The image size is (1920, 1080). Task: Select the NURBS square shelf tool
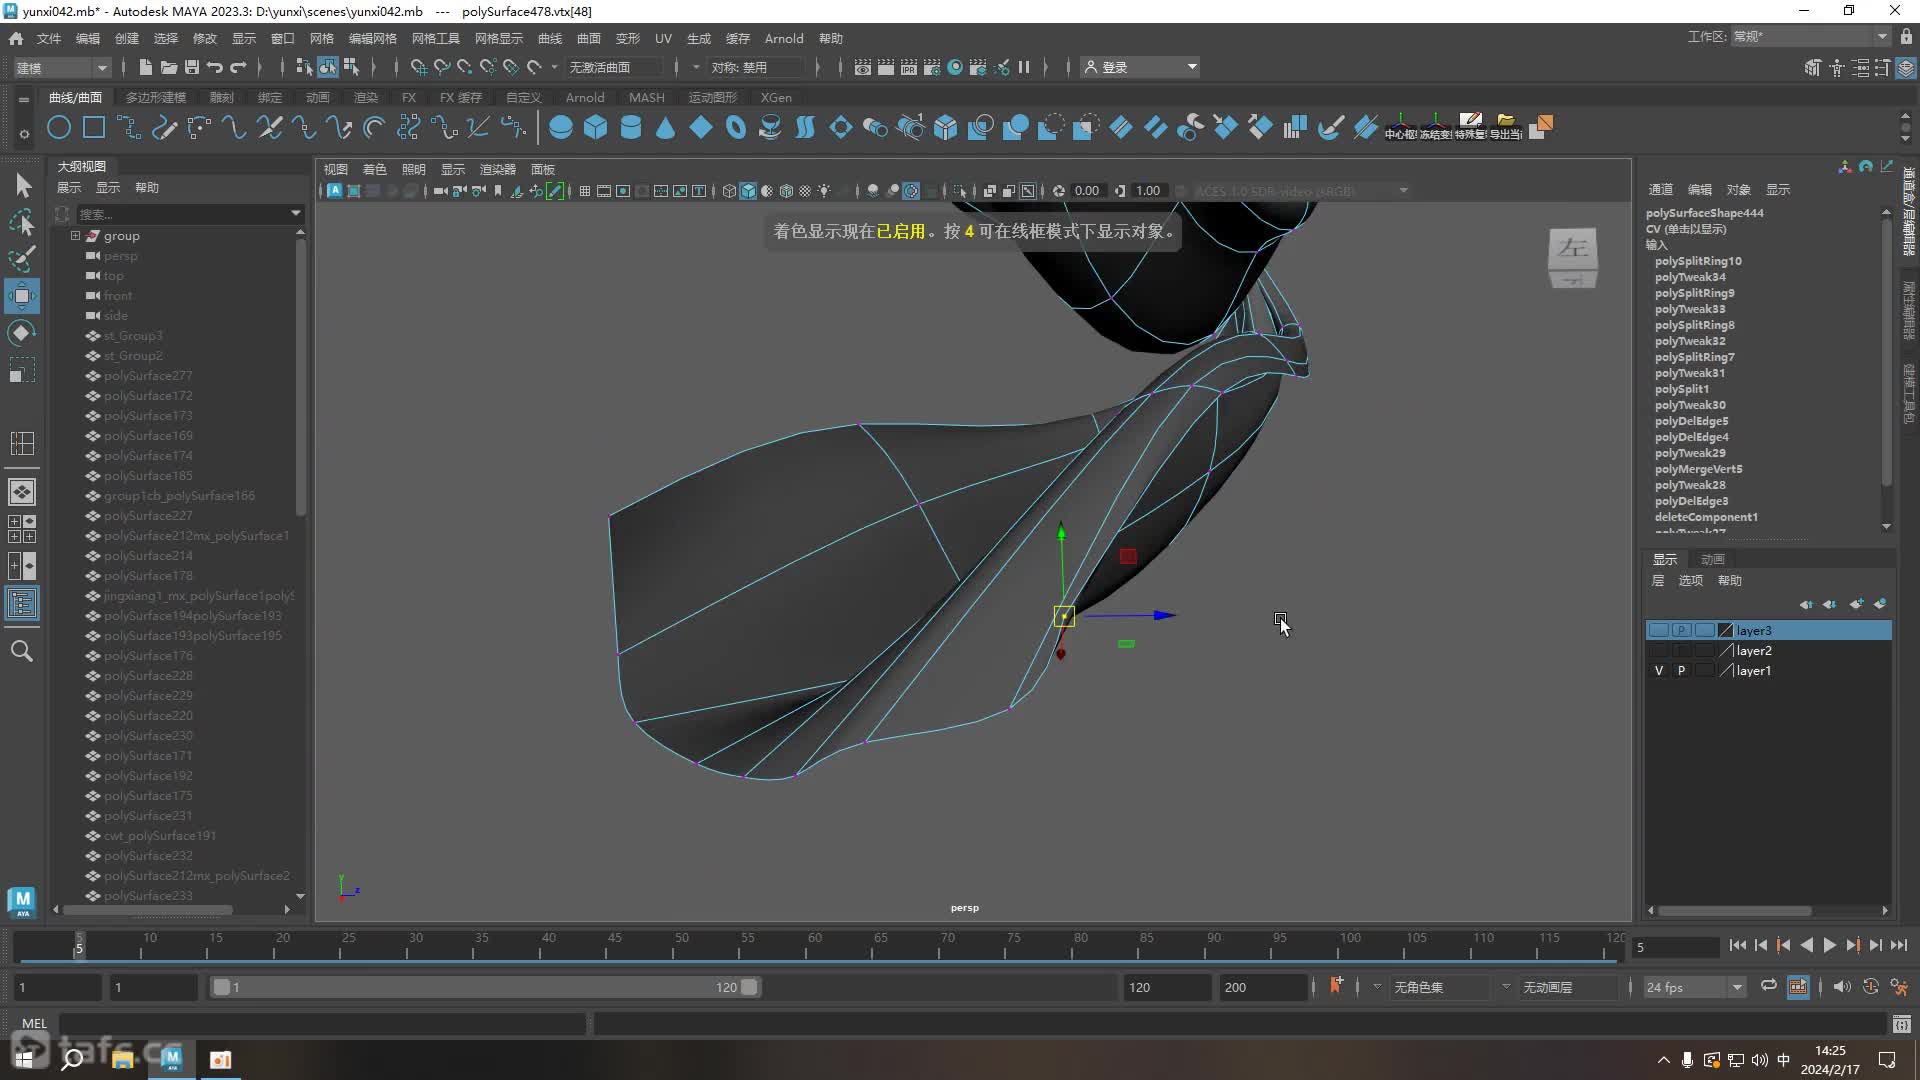94,128
